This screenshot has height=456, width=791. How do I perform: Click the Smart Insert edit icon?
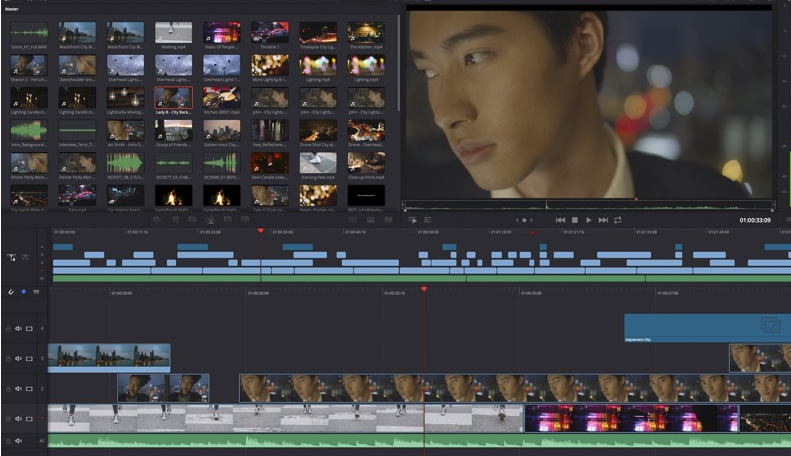156,219
